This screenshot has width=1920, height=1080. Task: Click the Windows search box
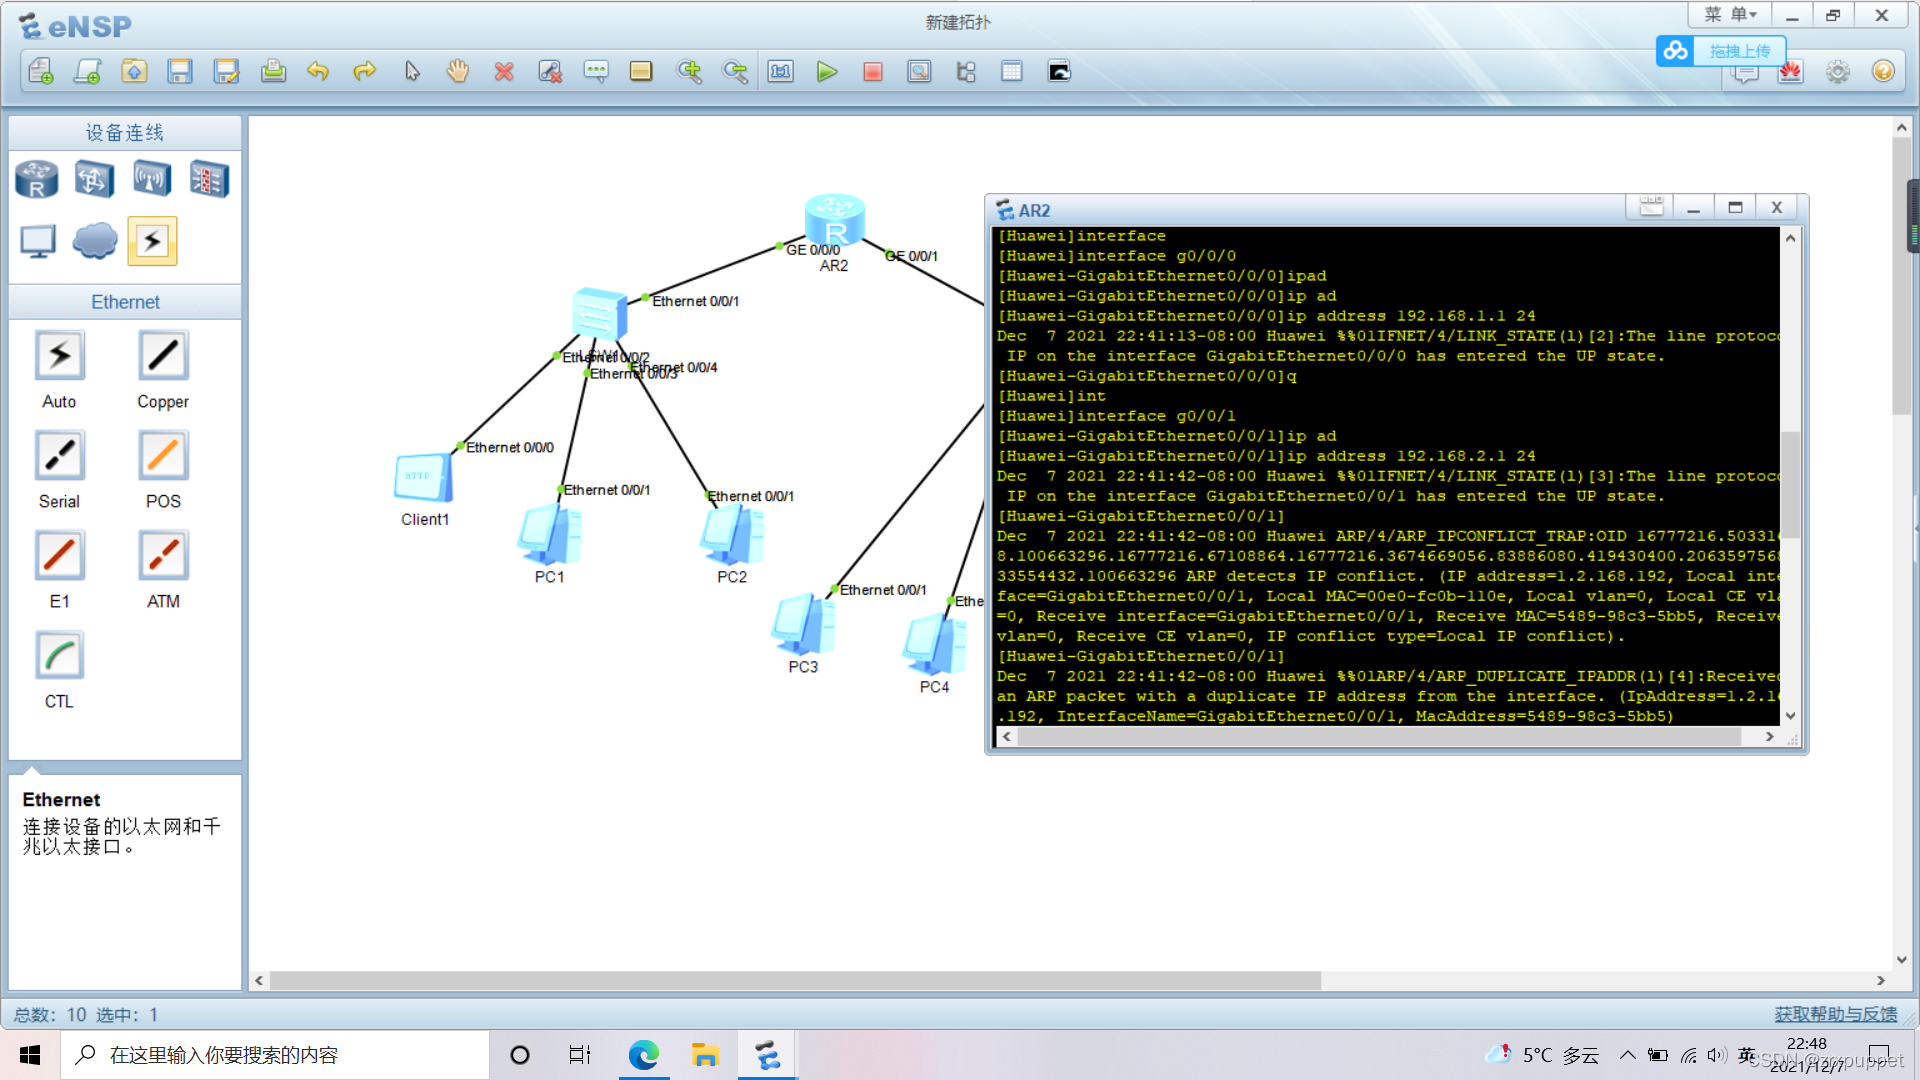[275, 1055]
